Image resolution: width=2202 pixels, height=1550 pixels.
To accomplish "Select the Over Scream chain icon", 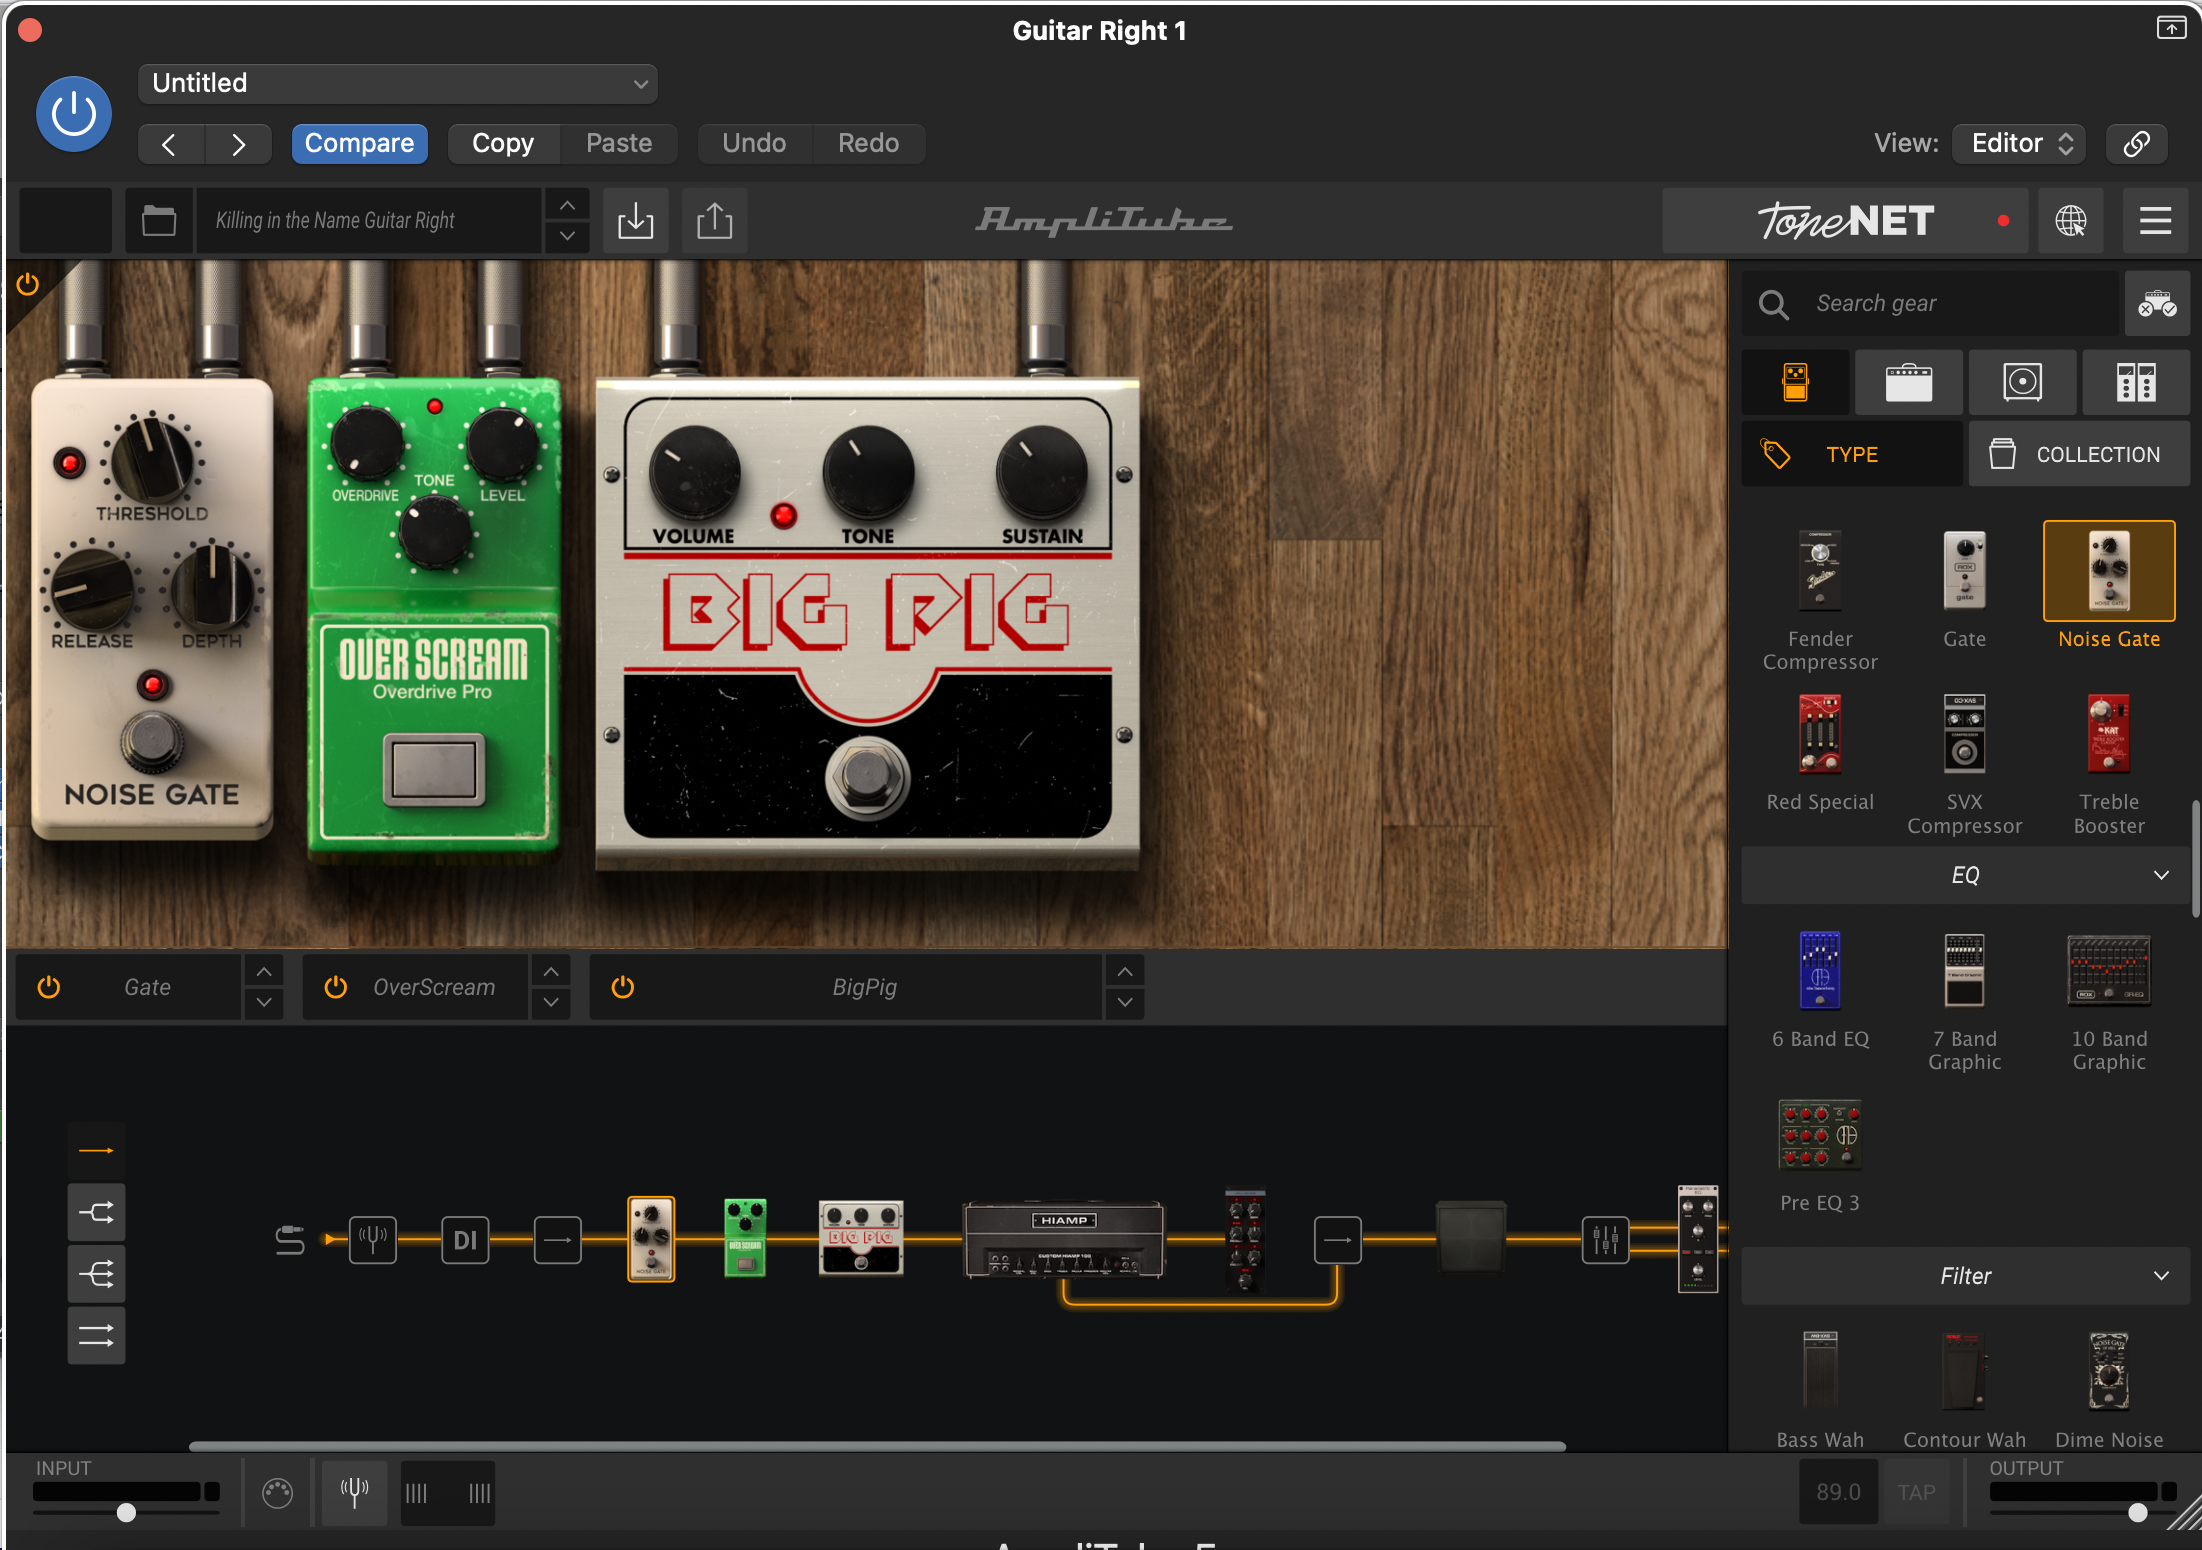I will point(745,1238).
